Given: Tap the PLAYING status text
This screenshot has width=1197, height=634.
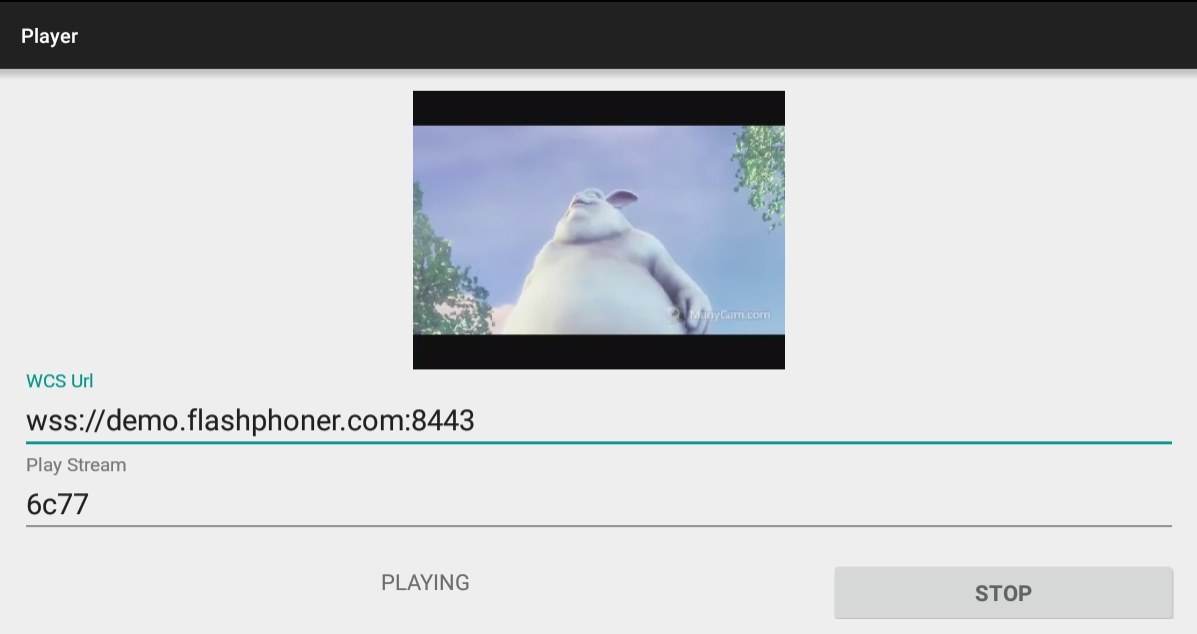Looking at the screenshot, I should coord(425,583).
